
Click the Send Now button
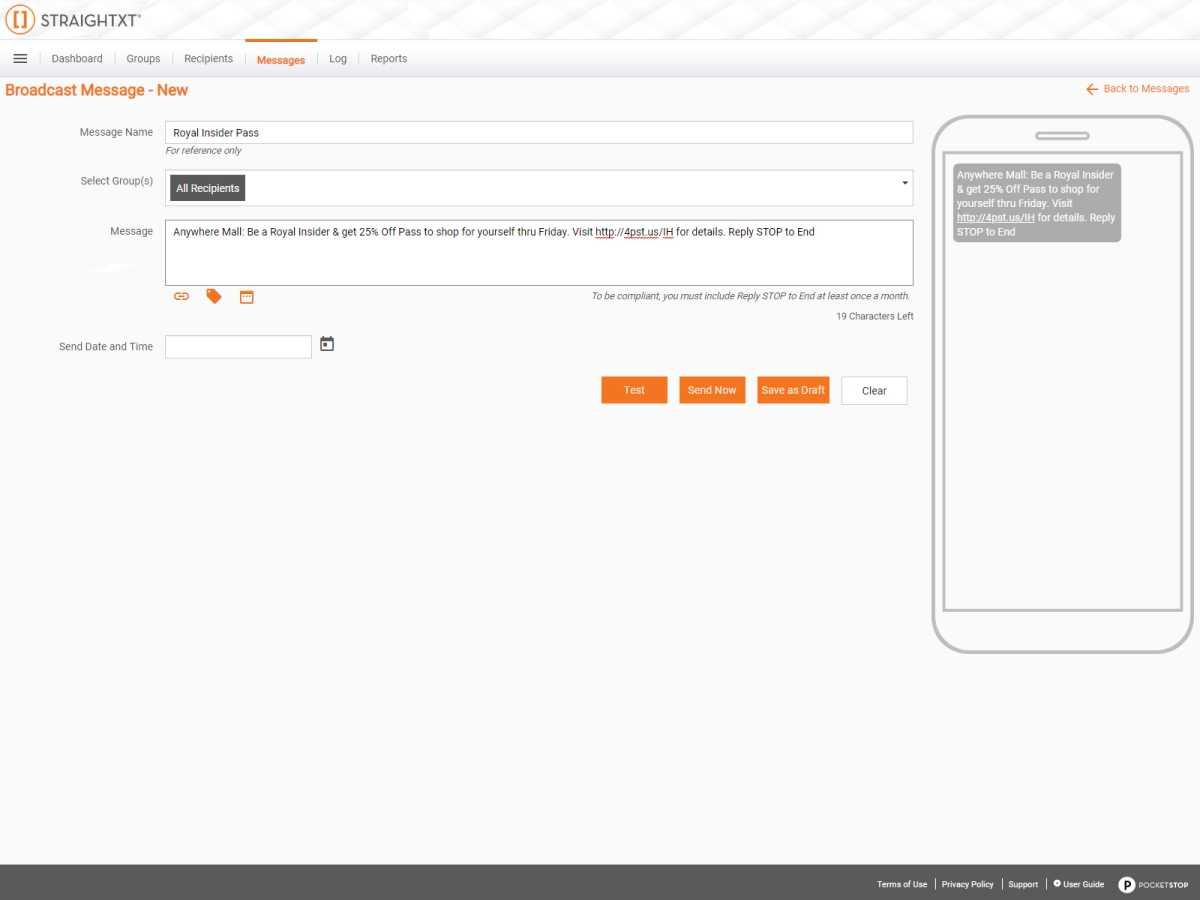pos(712,390)
